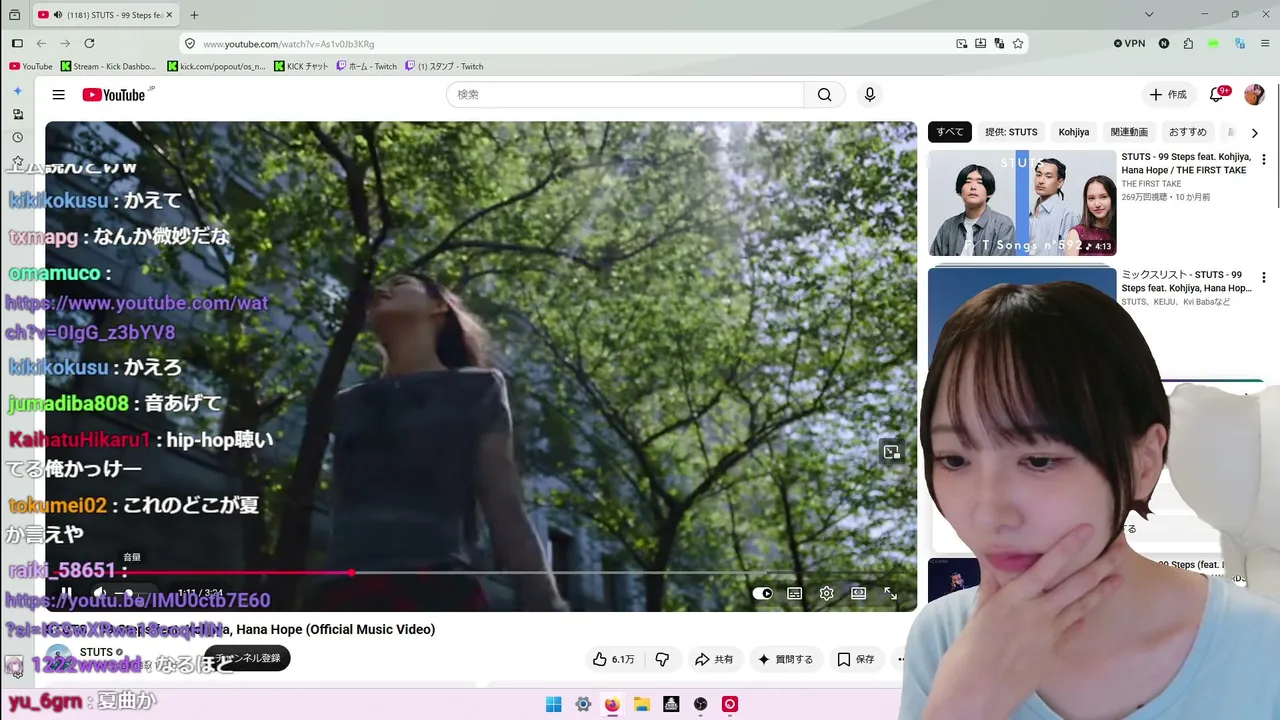Start voice search with the microphone icon

[x=870, y=95]
